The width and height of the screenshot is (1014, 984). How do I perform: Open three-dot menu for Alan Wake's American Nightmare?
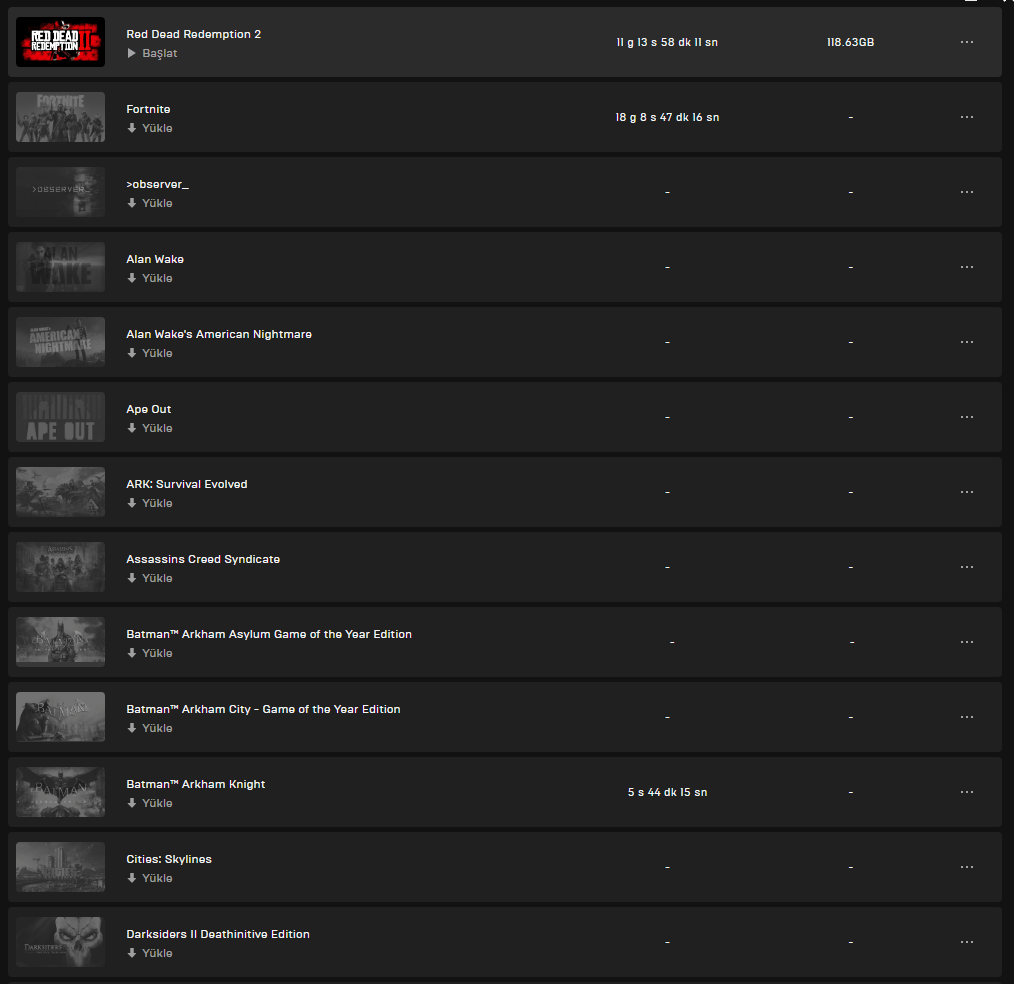tap(967, 342)
